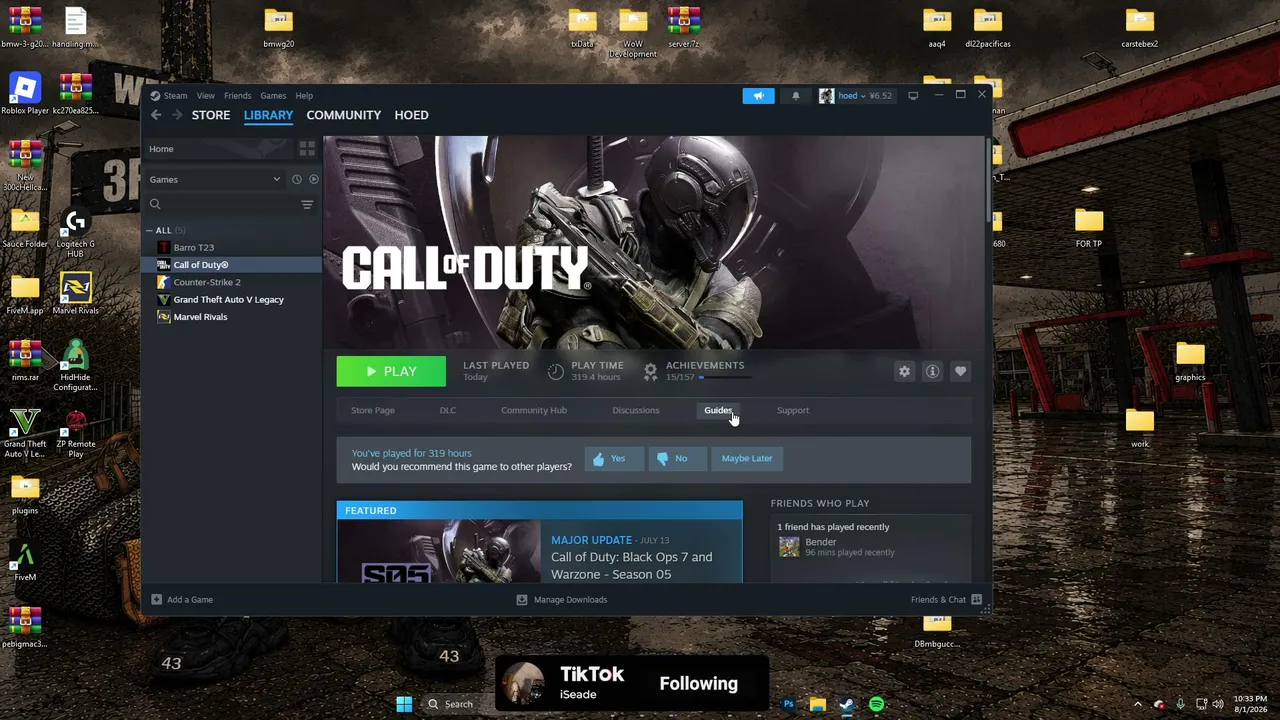Open the Store Page link
Viewport: 1280px width, 720px height.
(x=373, y=410)
